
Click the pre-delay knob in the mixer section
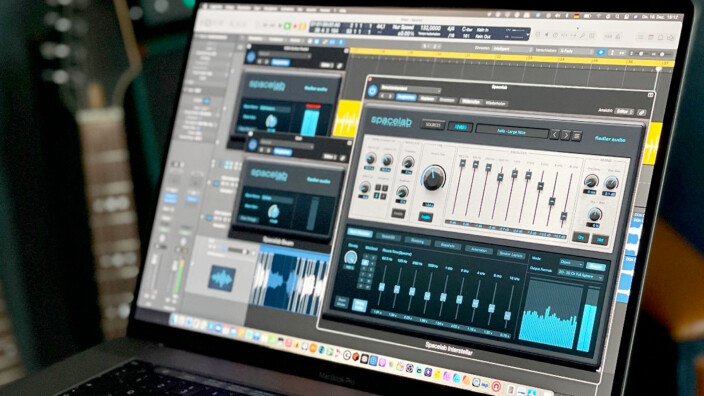[x=591, y=181]
